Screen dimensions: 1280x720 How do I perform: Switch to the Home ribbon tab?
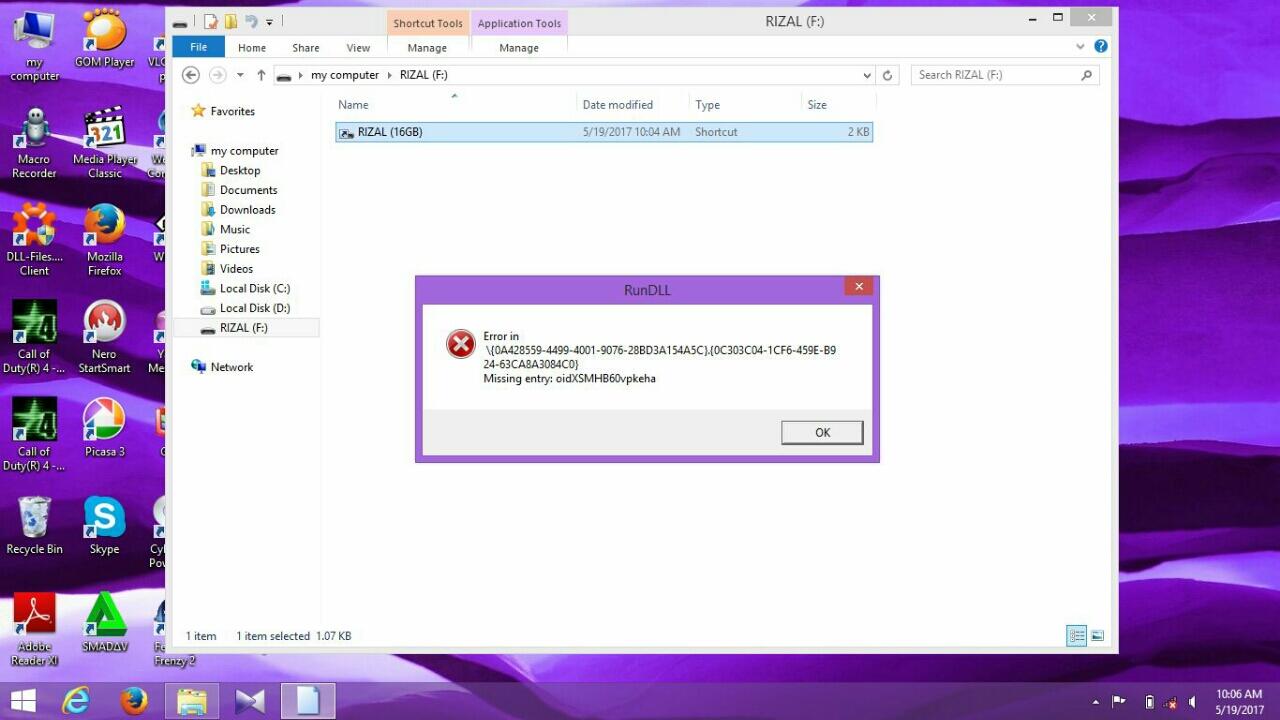[252, 48]
